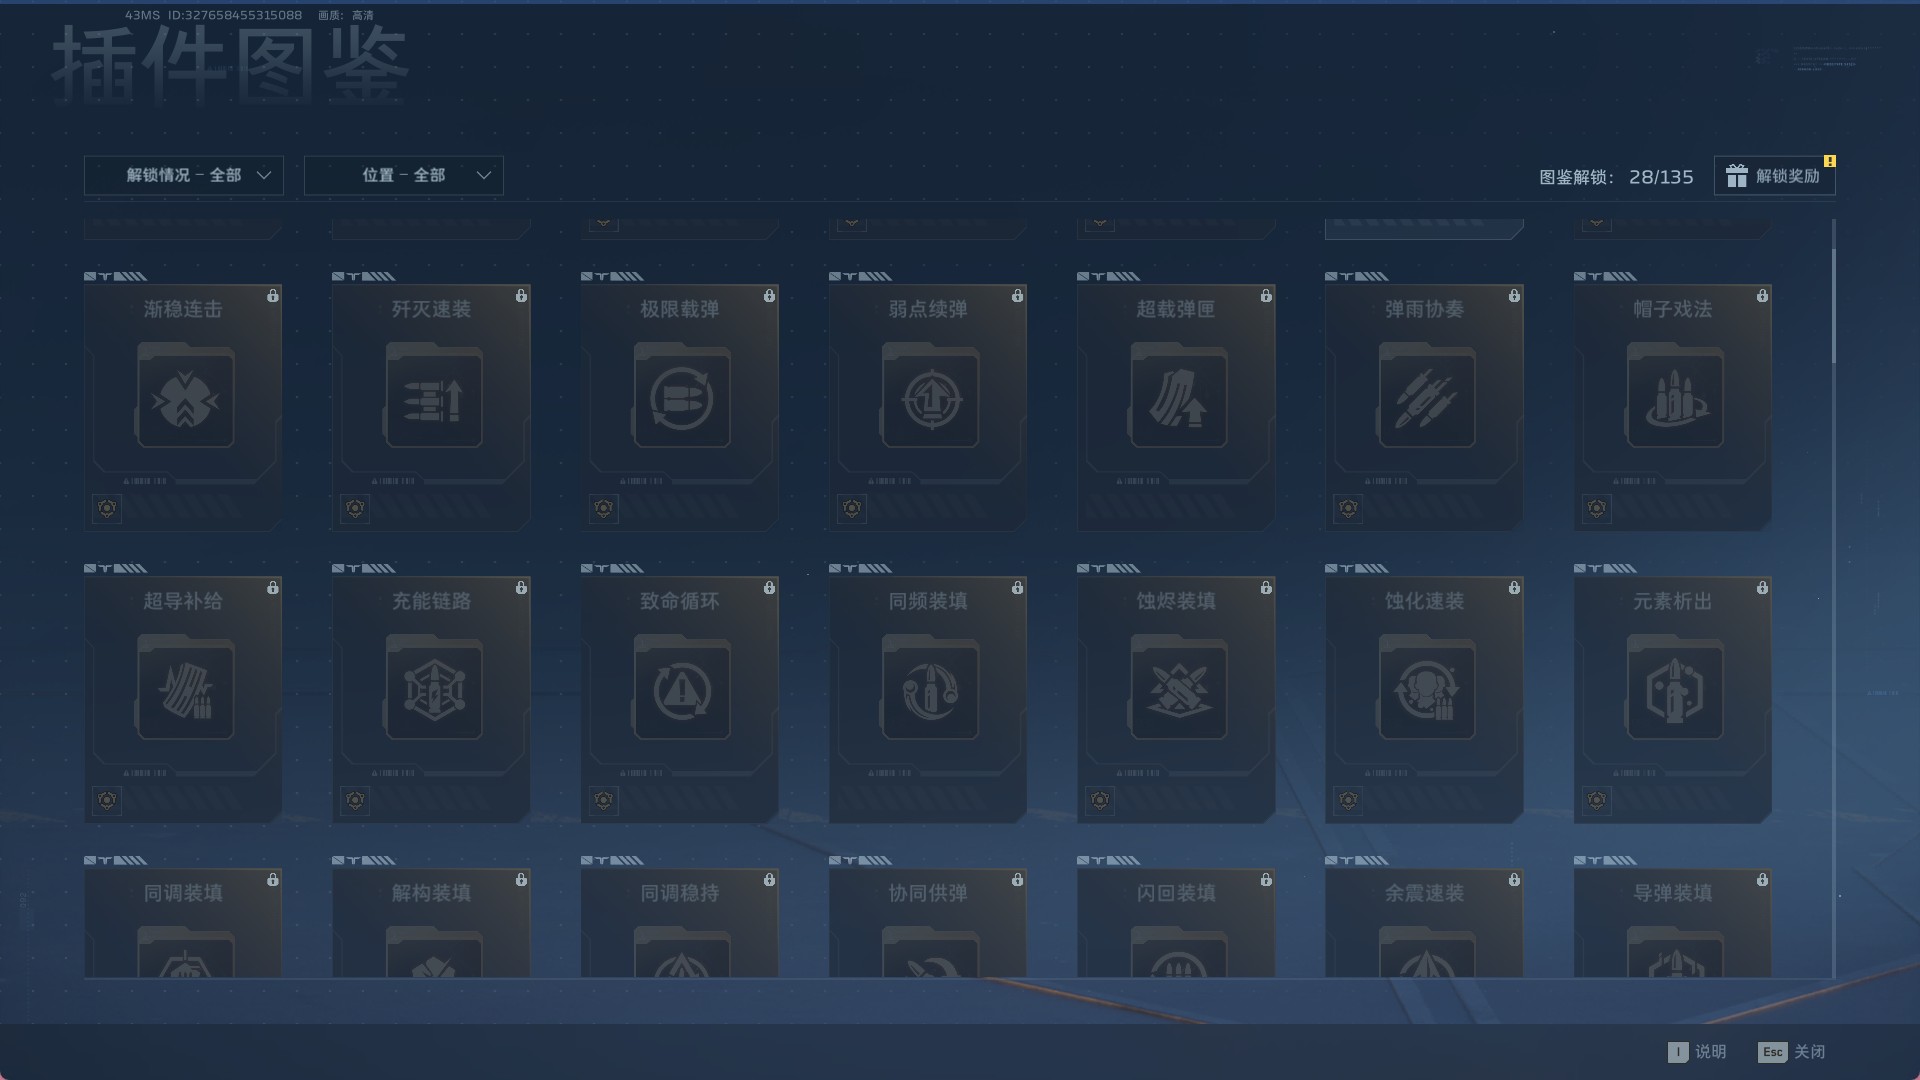Expand the 解锁情况 - 全部 filter dropdown
This screenshot has height=1080, width=1920.
pyautogui.click(x=184, y=175)
